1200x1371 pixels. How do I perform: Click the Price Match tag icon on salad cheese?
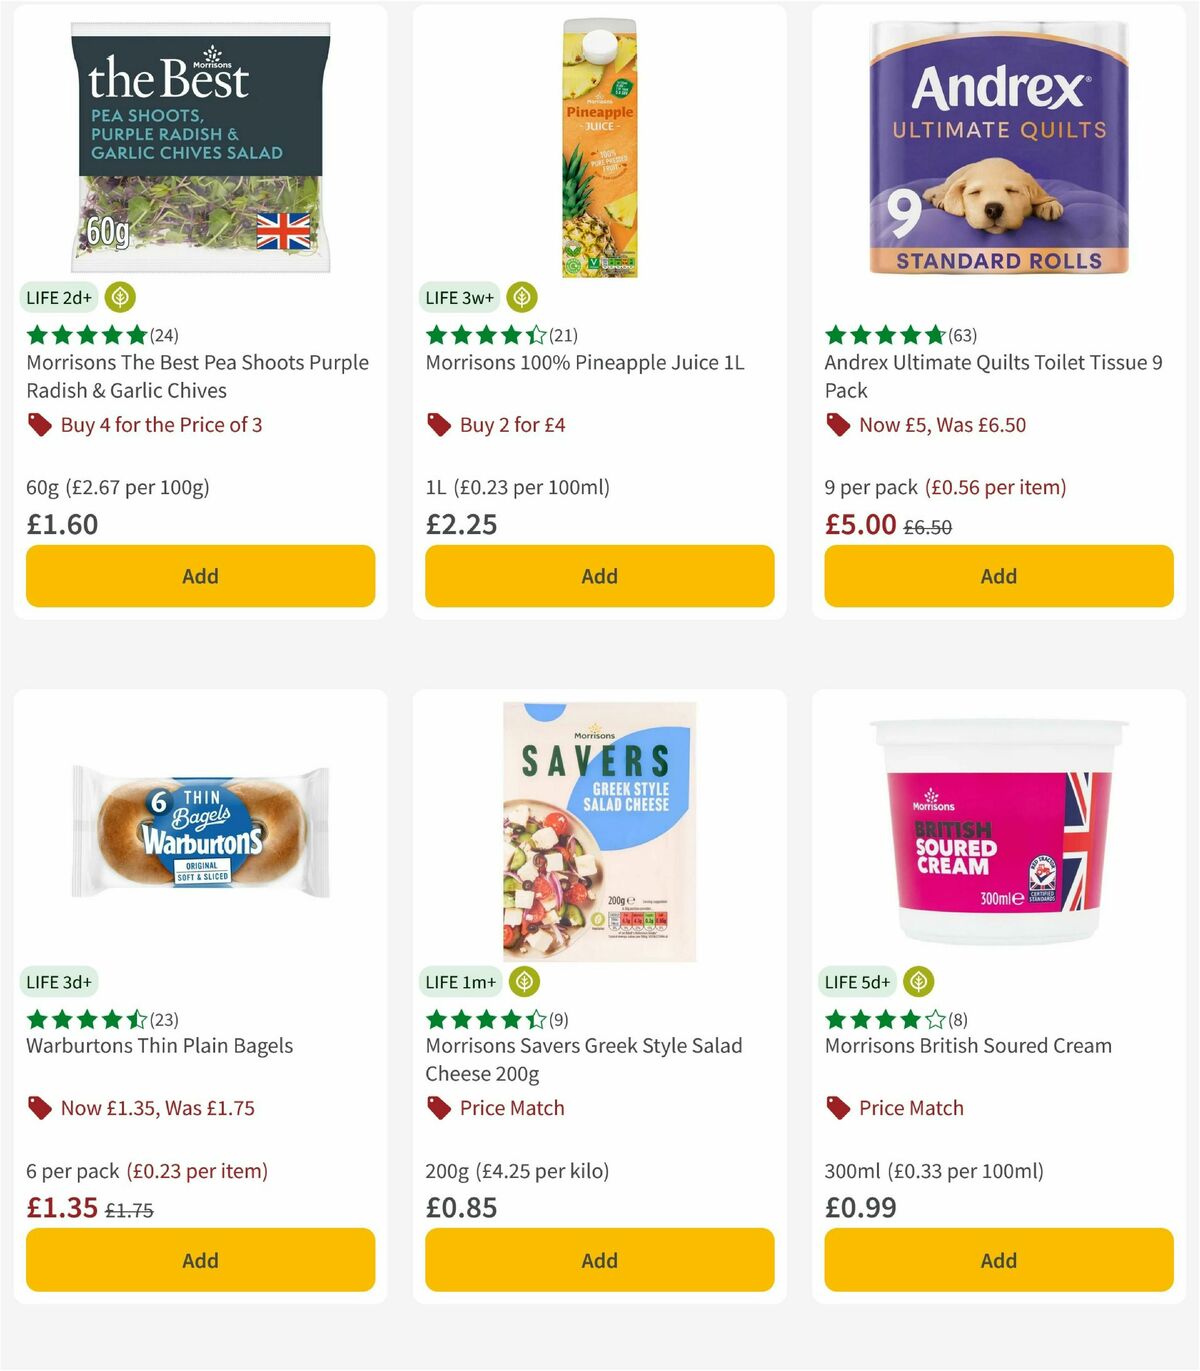click(x=437, y=1107)
